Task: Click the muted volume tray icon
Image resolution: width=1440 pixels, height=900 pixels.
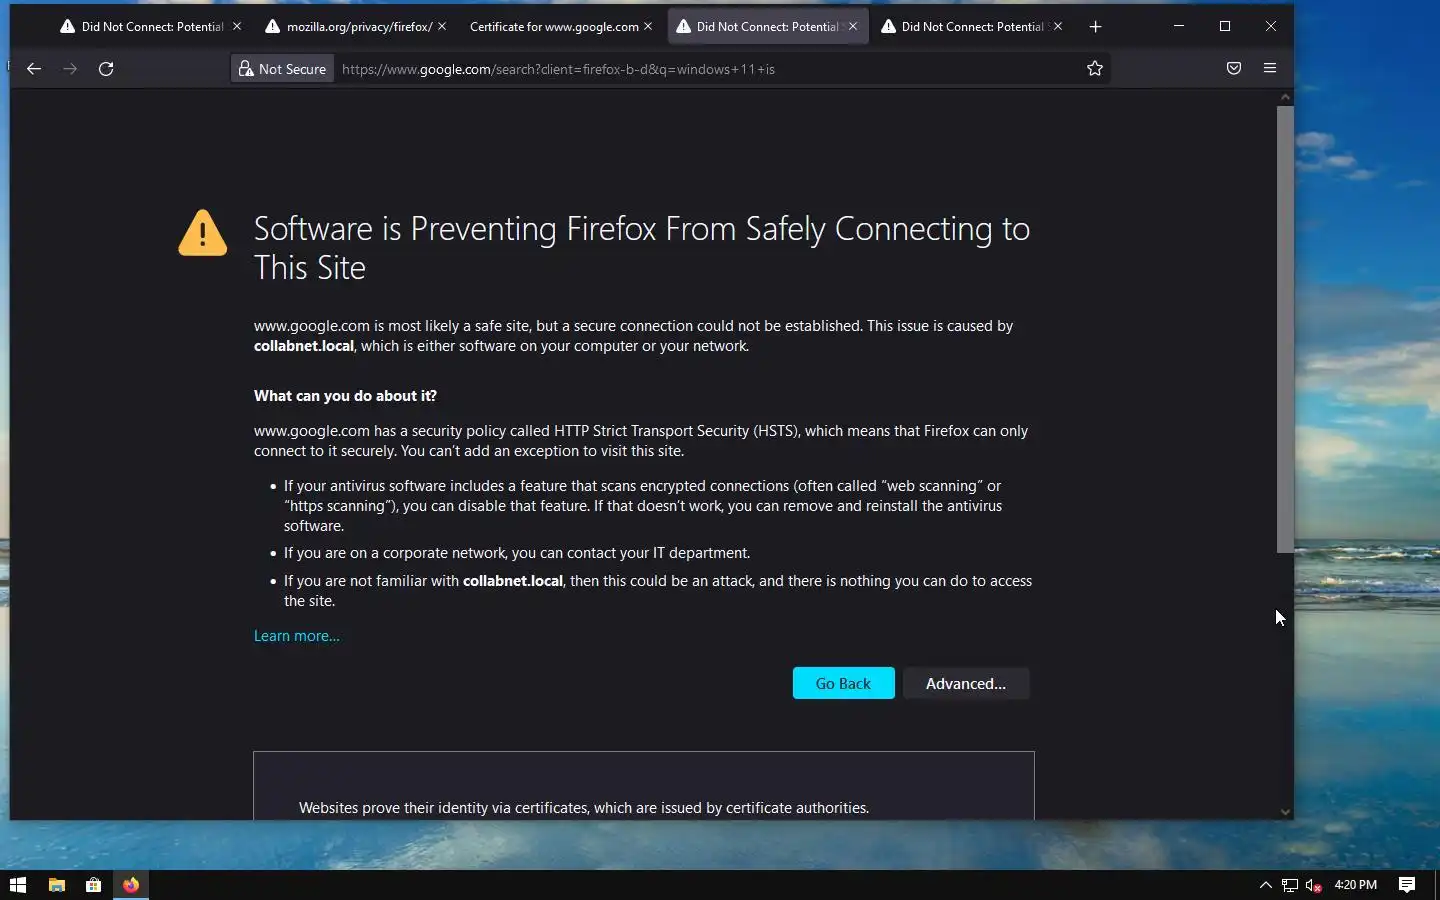Action: click(x=1314, y=885)
